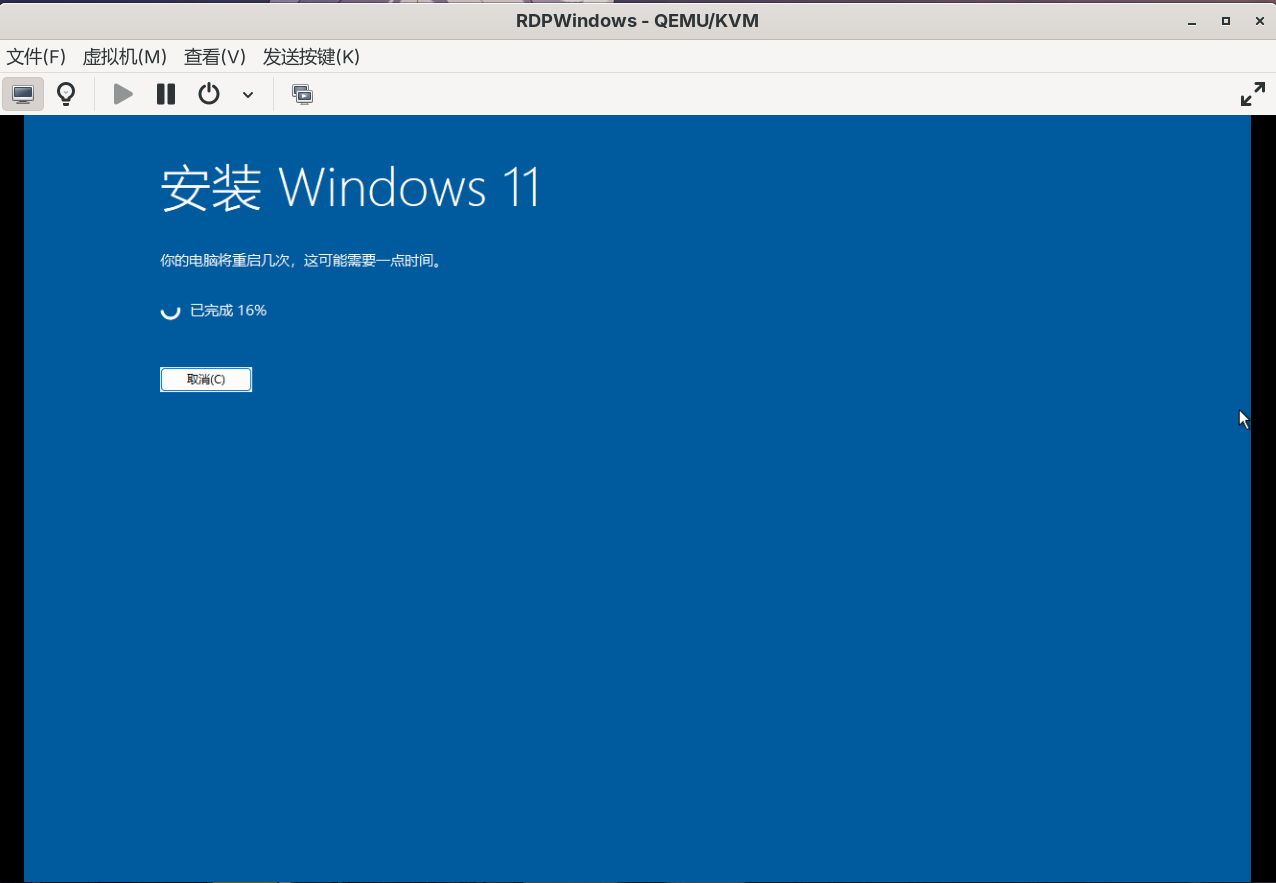Viewport: 1276px width, 883px height.
Task: Pause the virtual machine
Action: (166, 94)
